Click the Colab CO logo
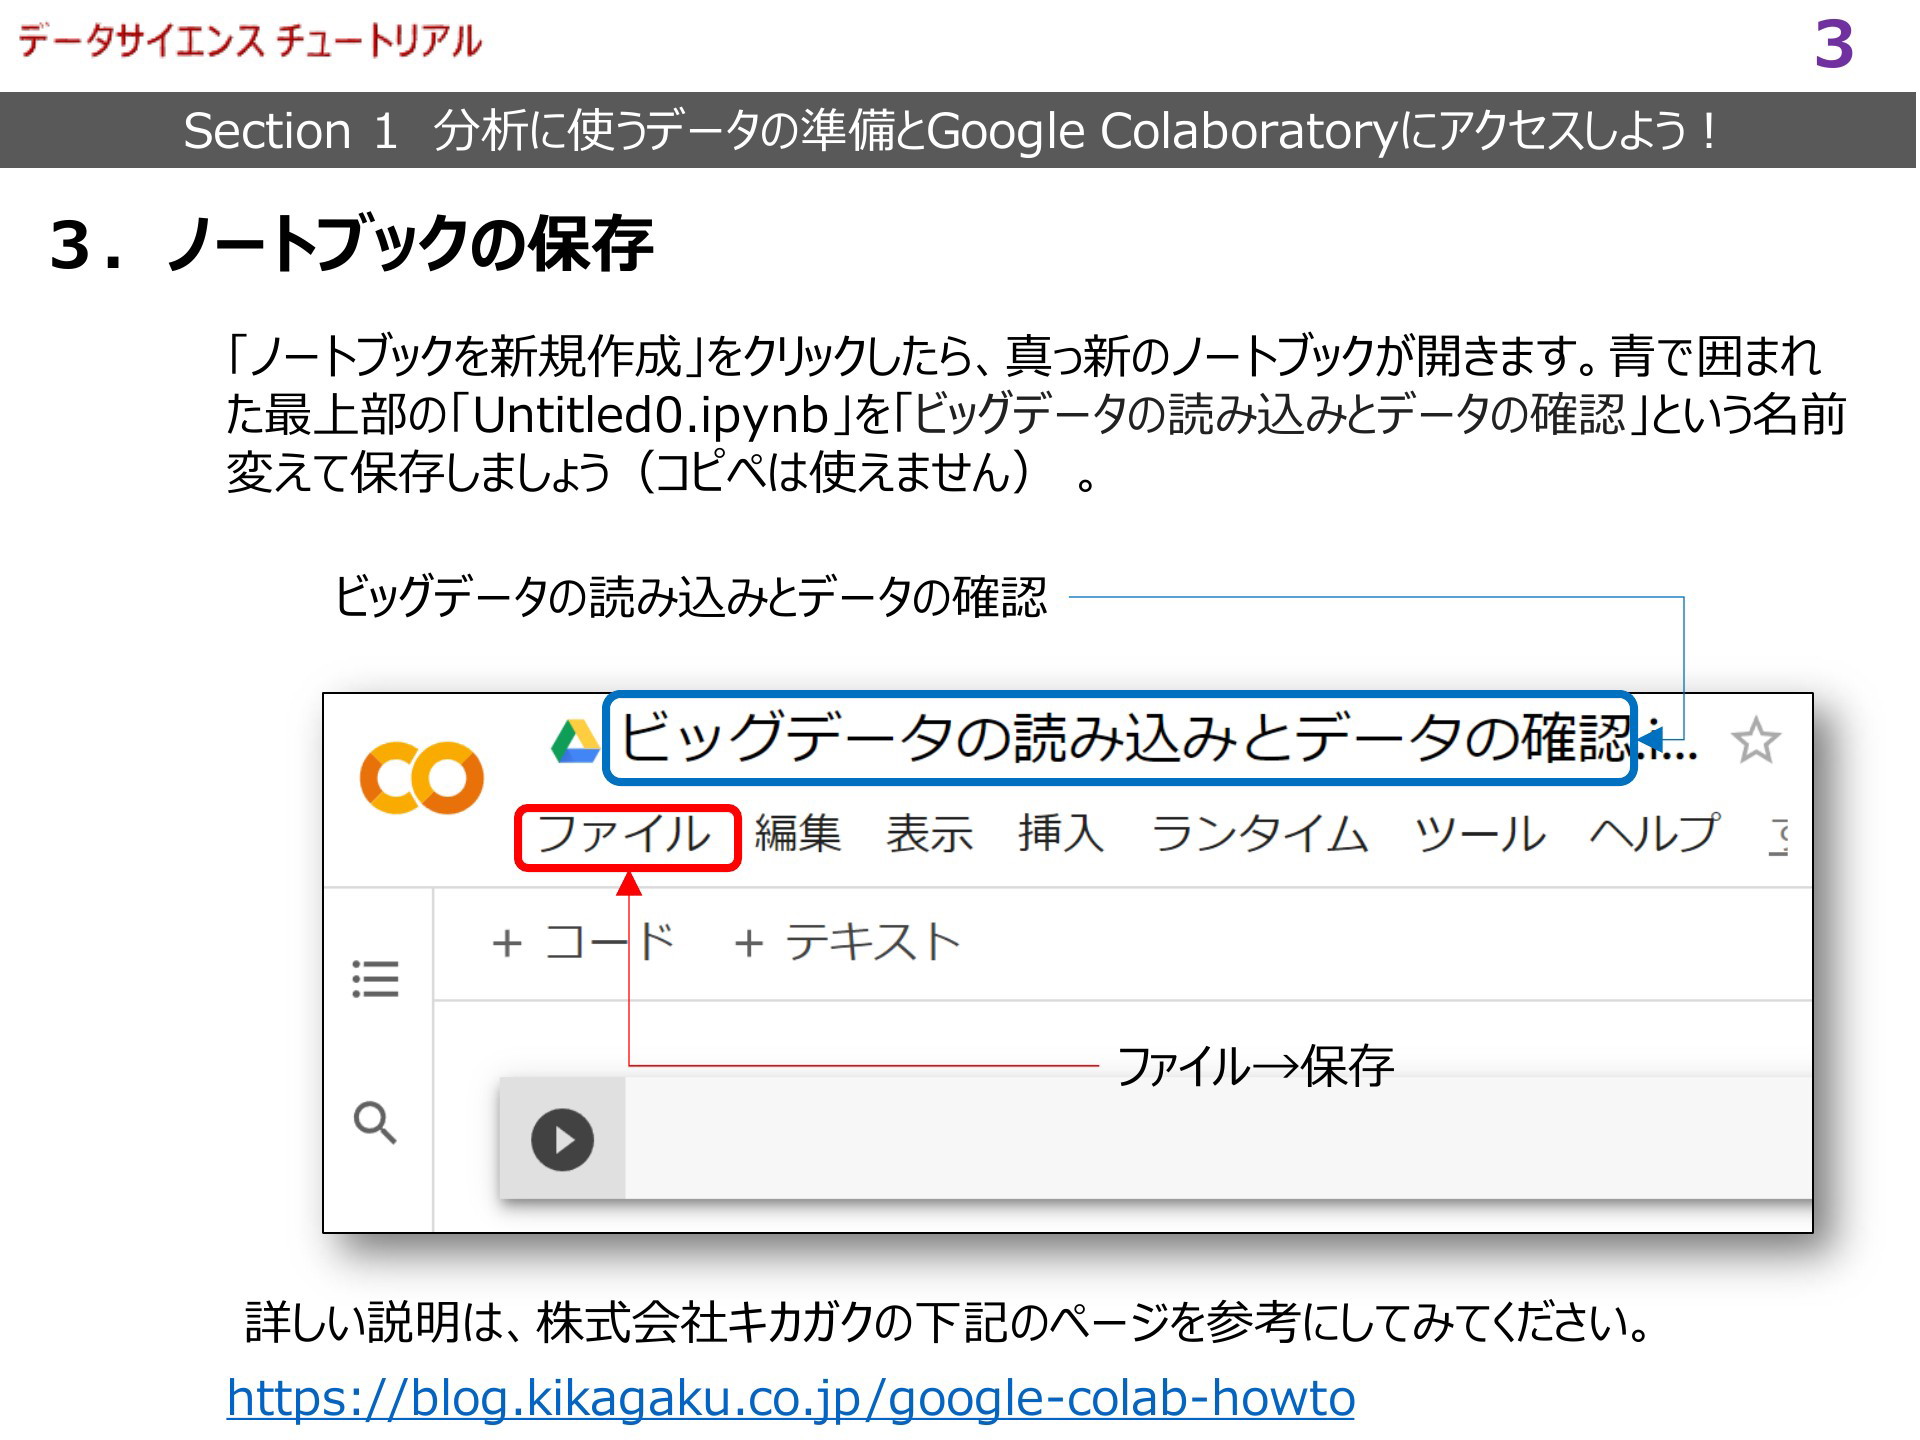 coord(421,777)
